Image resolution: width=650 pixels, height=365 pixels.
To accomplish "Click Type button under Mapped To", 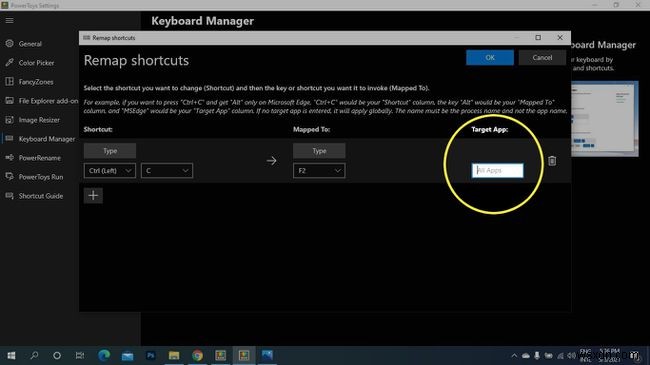I will pyautogui.click(x=319, y=151).
